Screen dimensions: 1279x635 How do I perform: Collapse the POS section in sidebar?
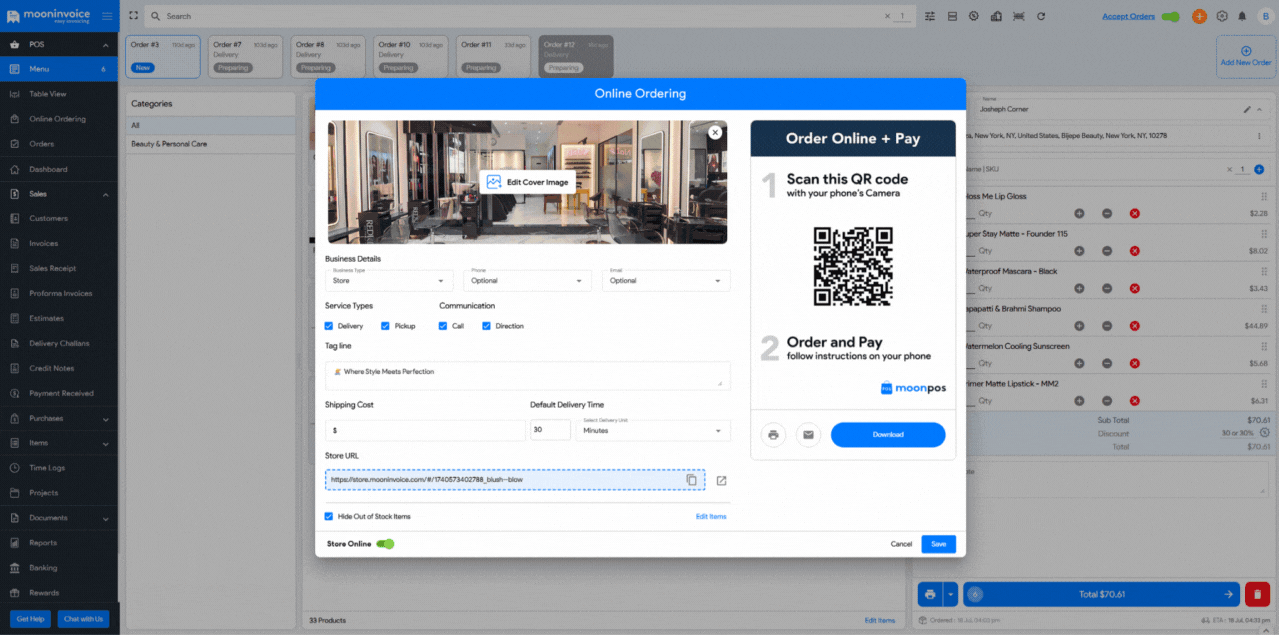(x=106, y=45)
